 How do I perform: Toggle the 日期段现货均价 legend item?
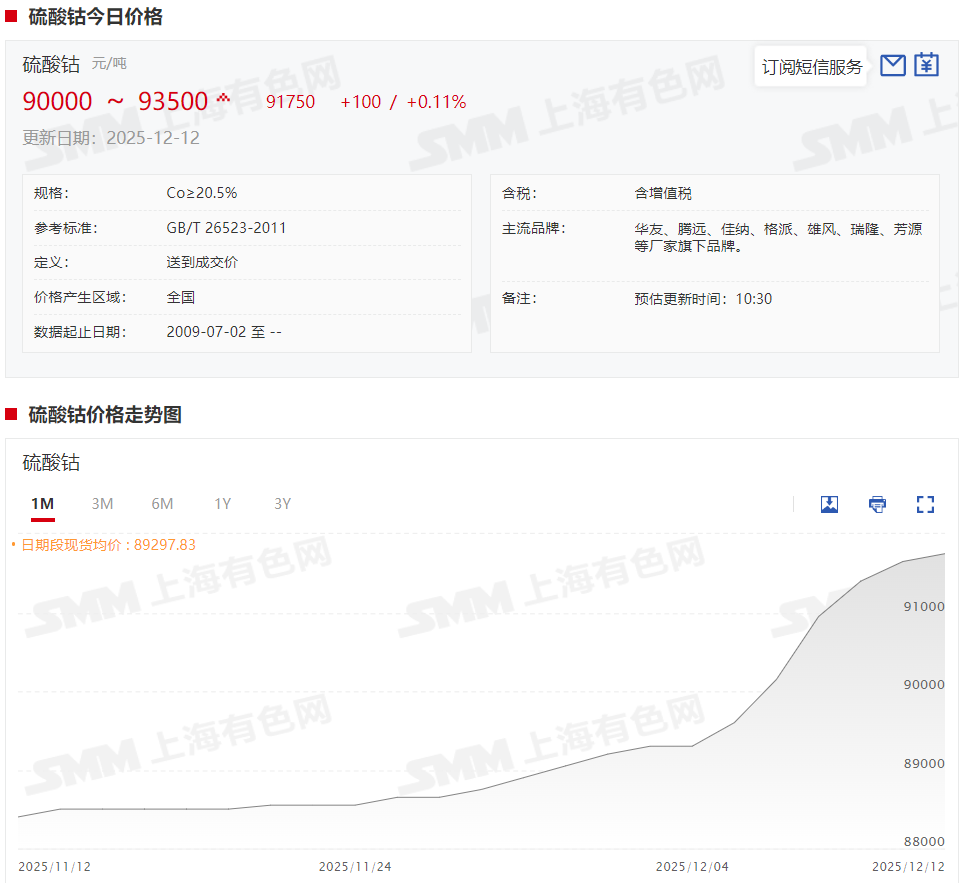click(103, 545)
